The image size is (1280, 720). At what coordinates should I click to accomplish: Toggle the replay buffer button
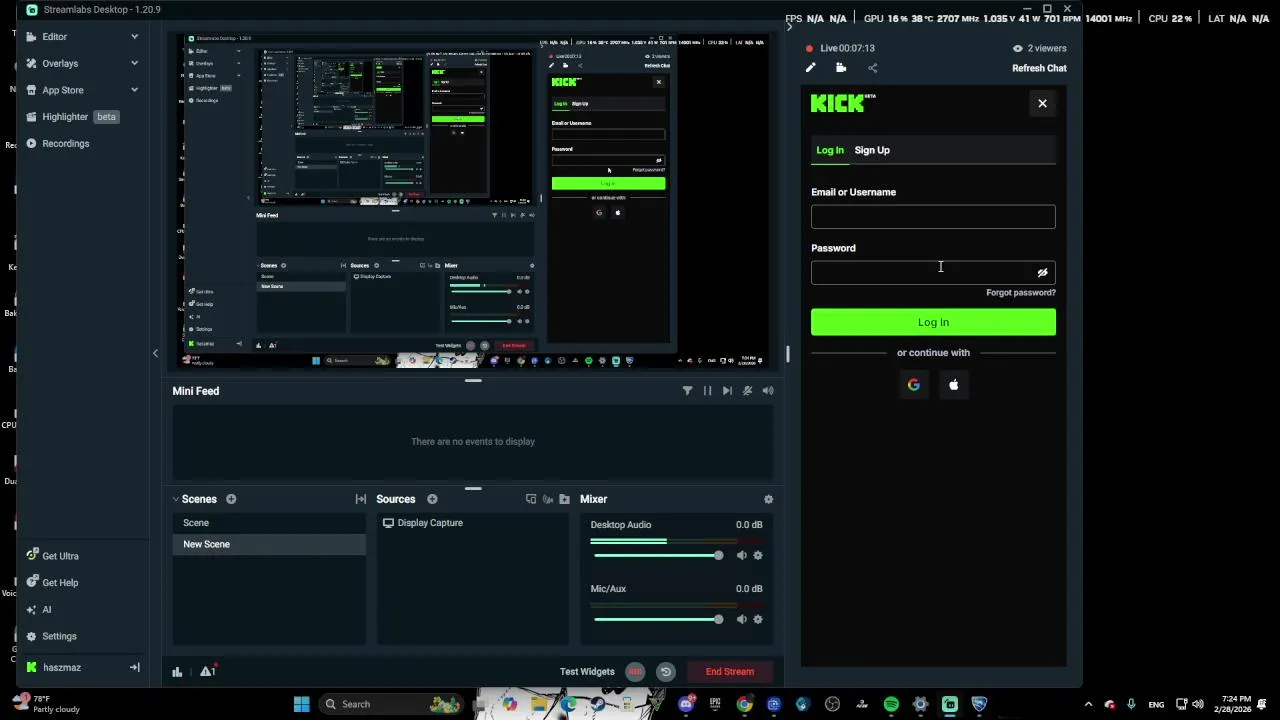click(x=665, y=672)
